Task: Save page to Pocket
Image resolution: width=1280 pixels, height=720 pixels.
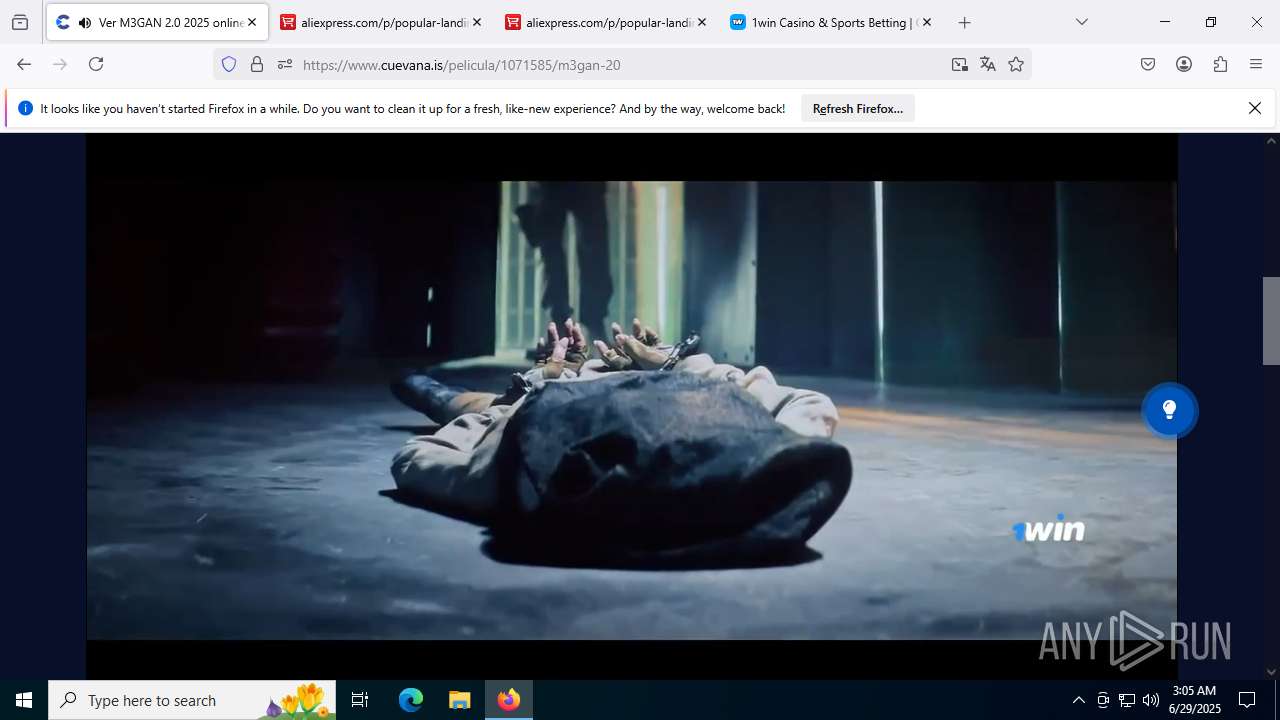Action: click(x=1148, y=64)
